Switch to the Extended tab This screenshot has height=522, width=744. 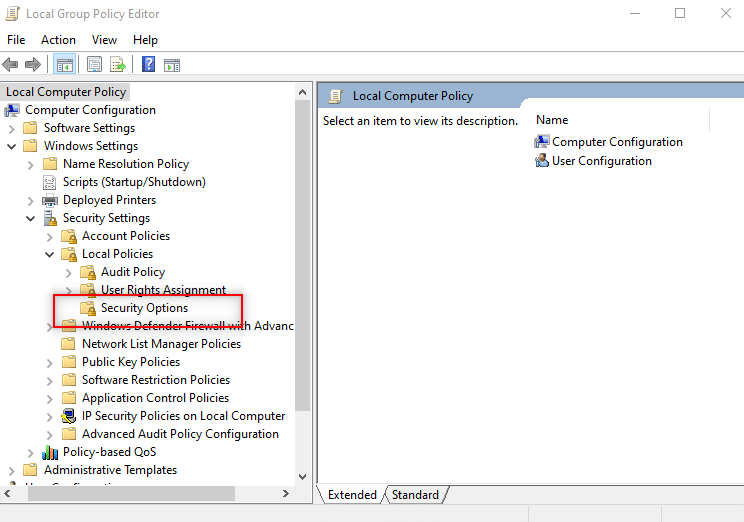(x=352, y=495)
